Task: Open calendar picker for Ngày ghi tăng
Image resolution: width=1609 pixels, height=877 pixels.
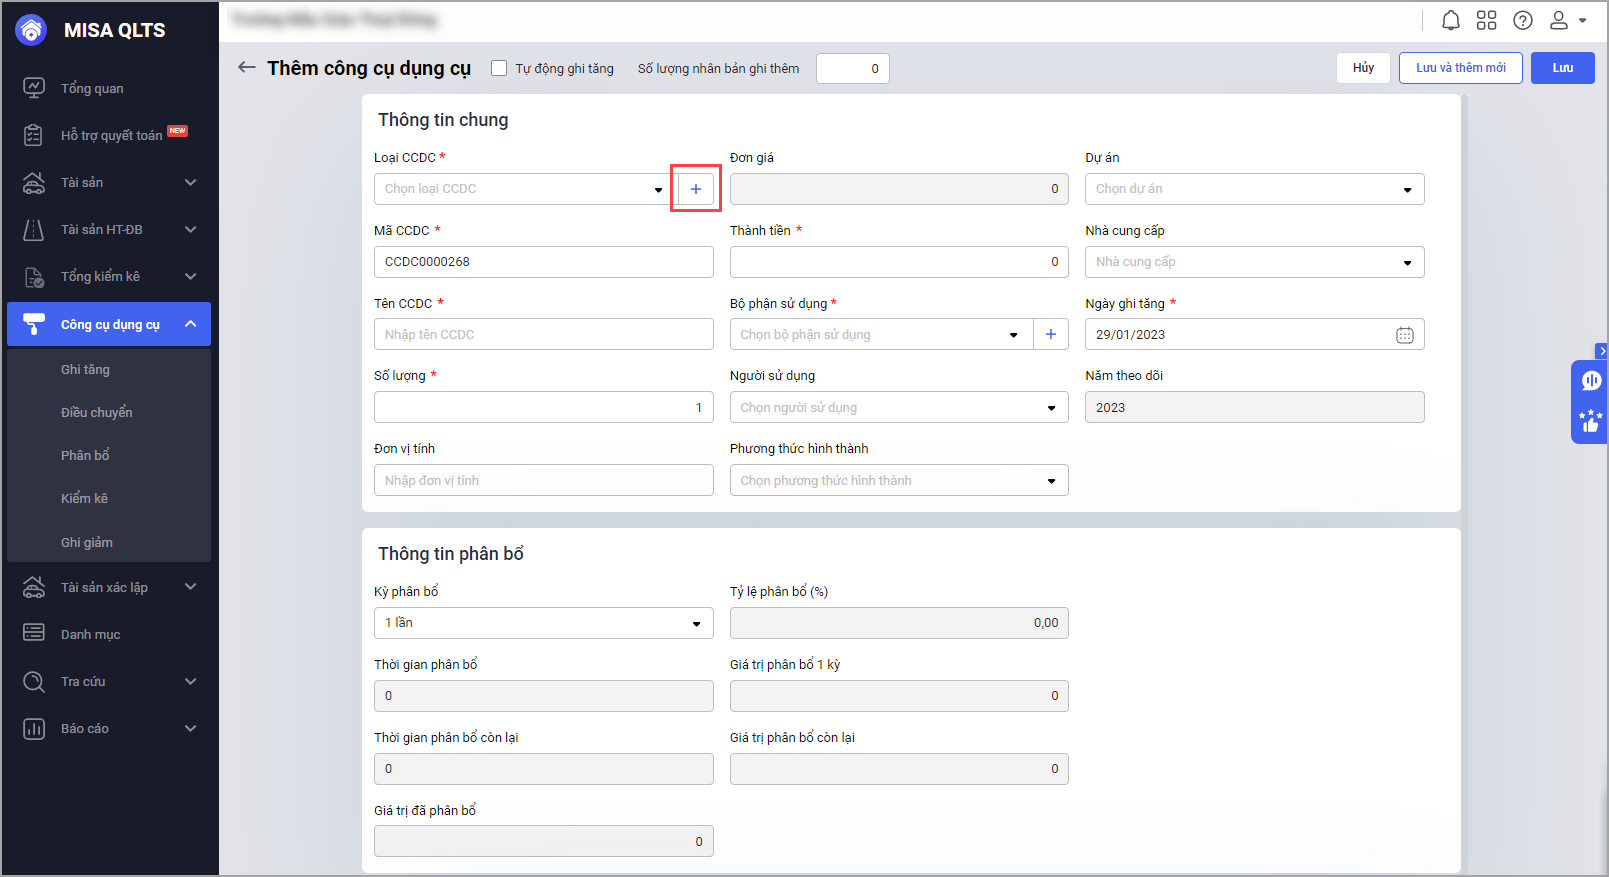Action: pos(1405,335)
